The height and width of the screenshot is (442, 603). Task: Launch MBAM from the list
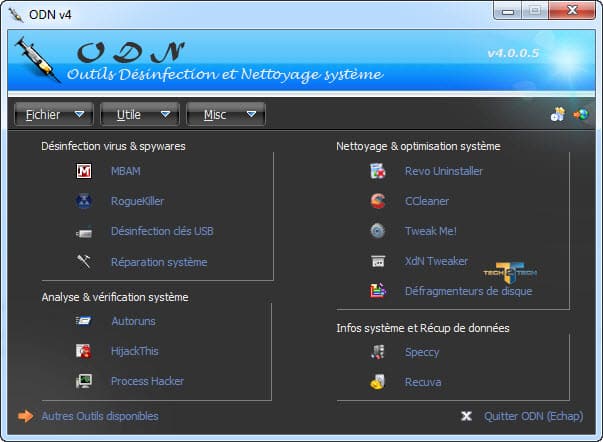[126, 171]
